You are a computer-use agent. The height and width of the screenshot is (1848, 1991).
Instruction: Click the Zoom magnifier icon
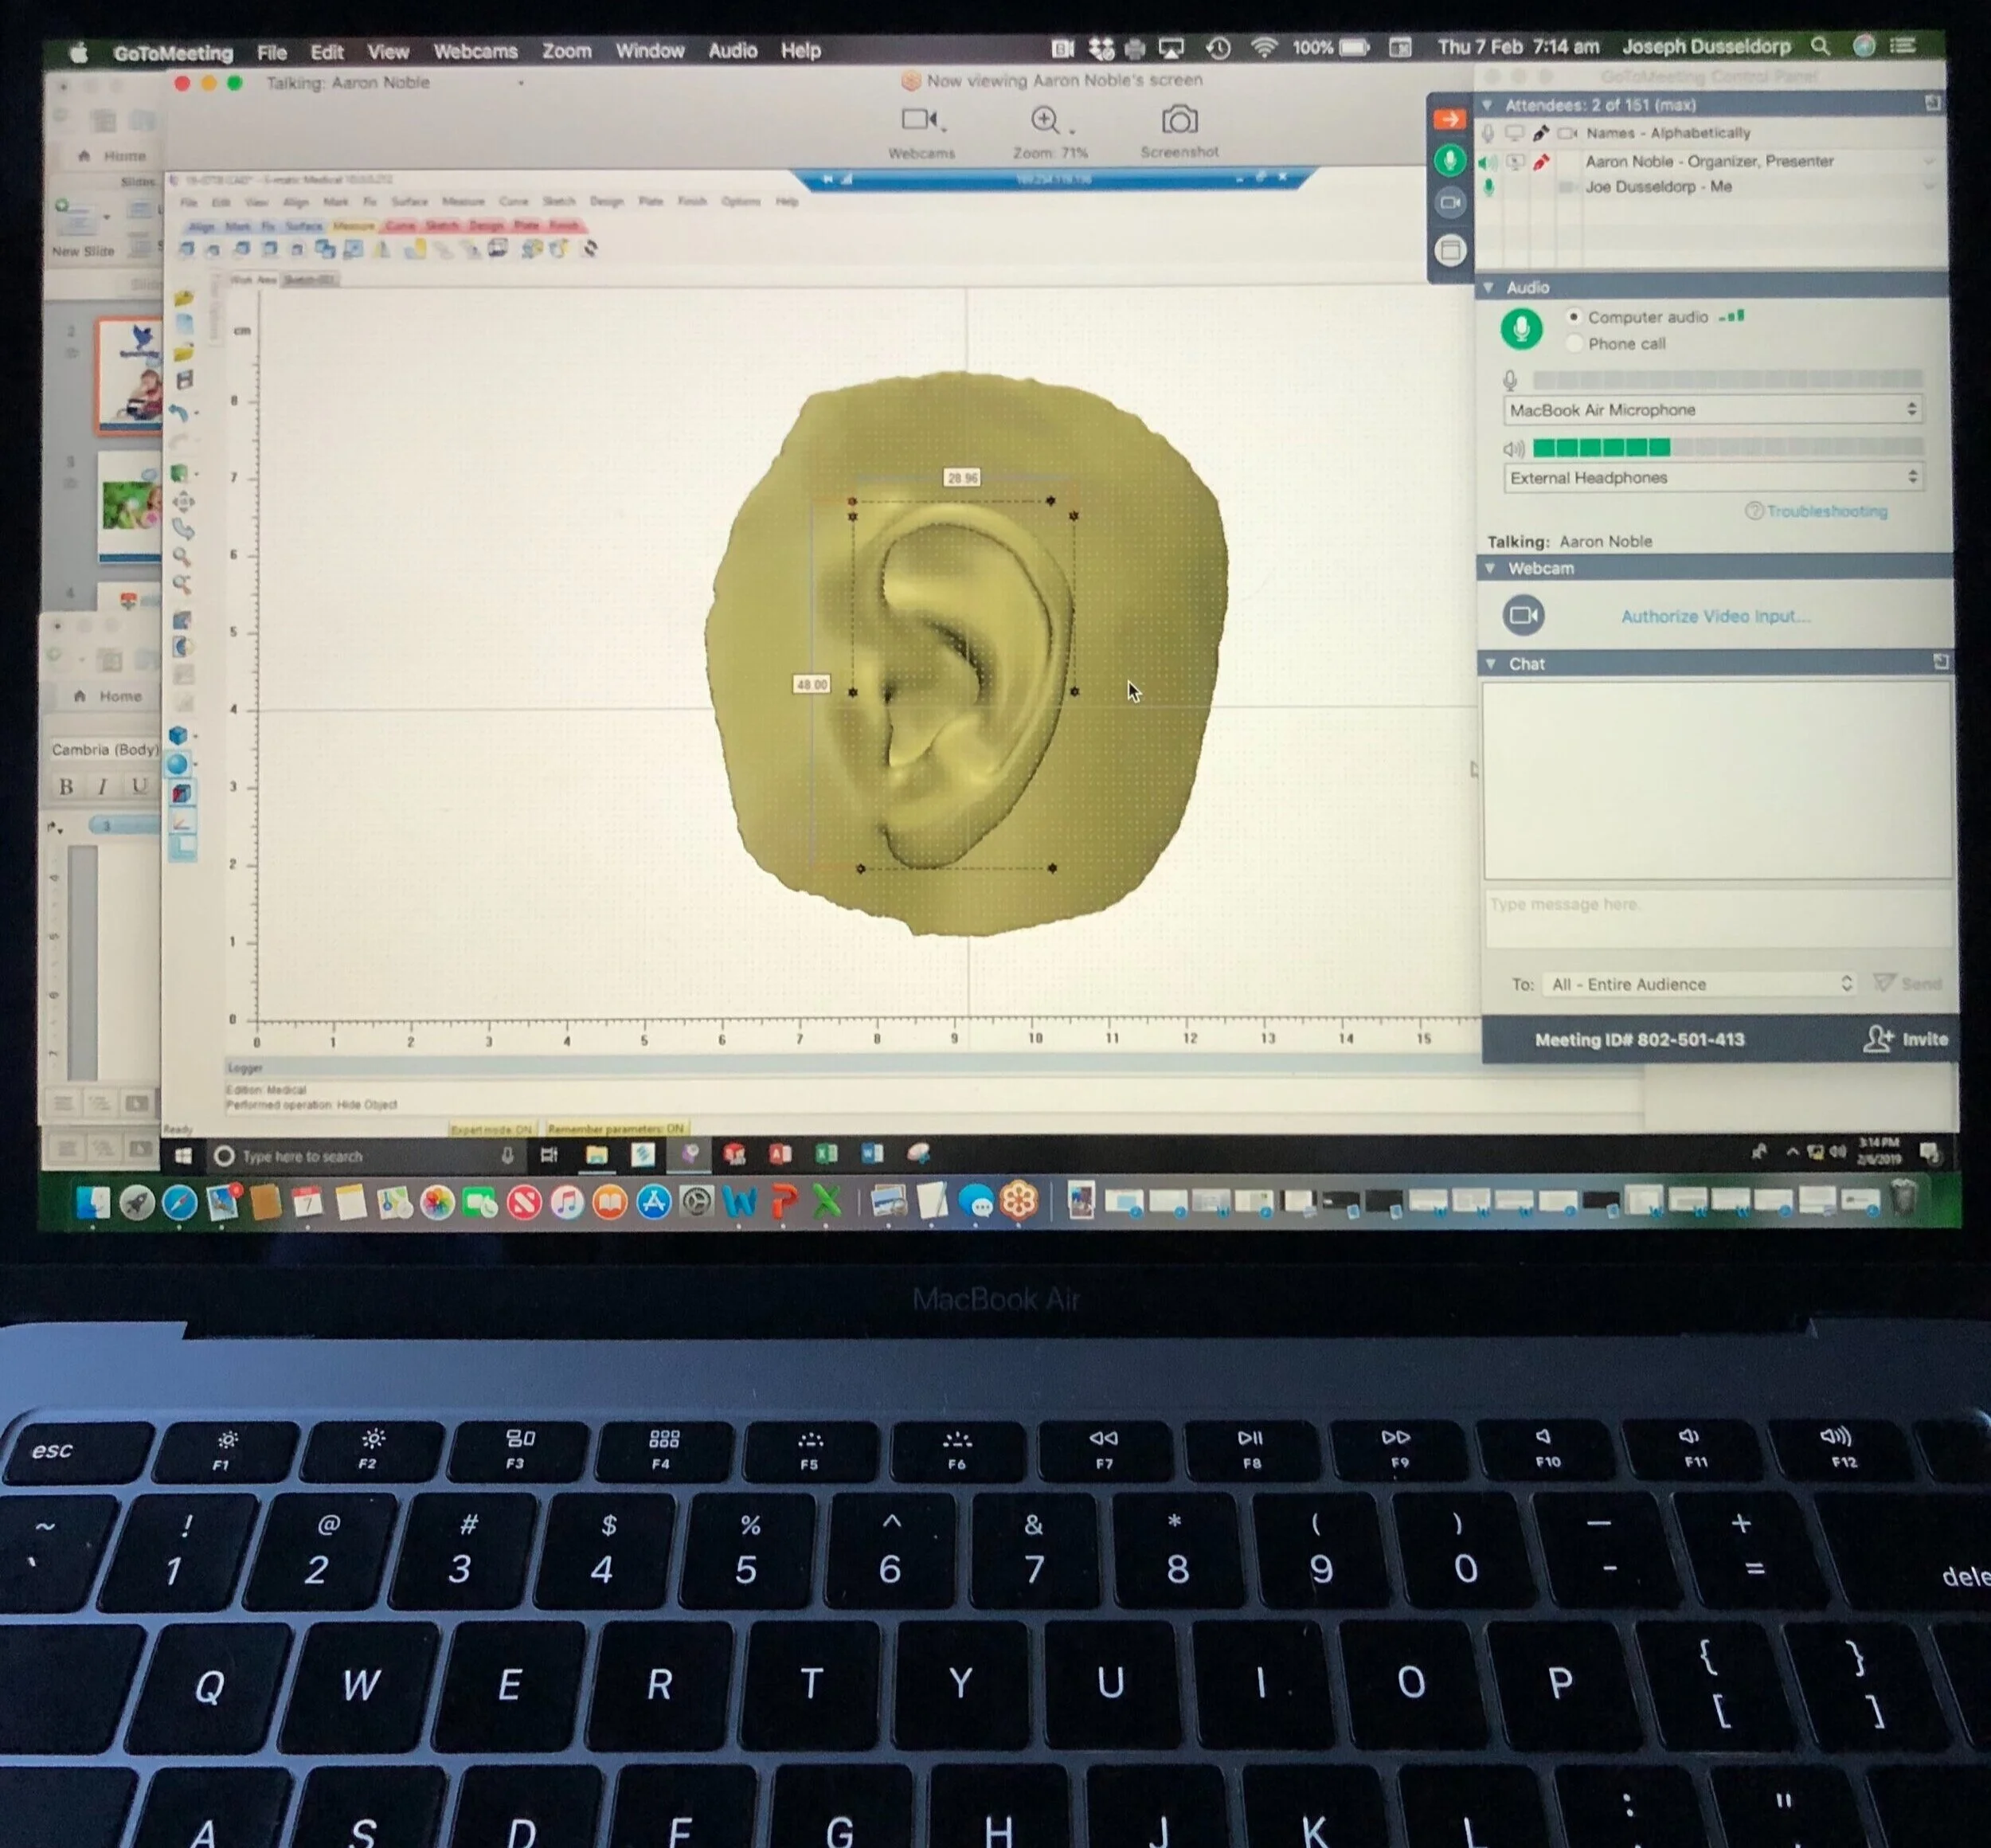(x=1044, y=121)
